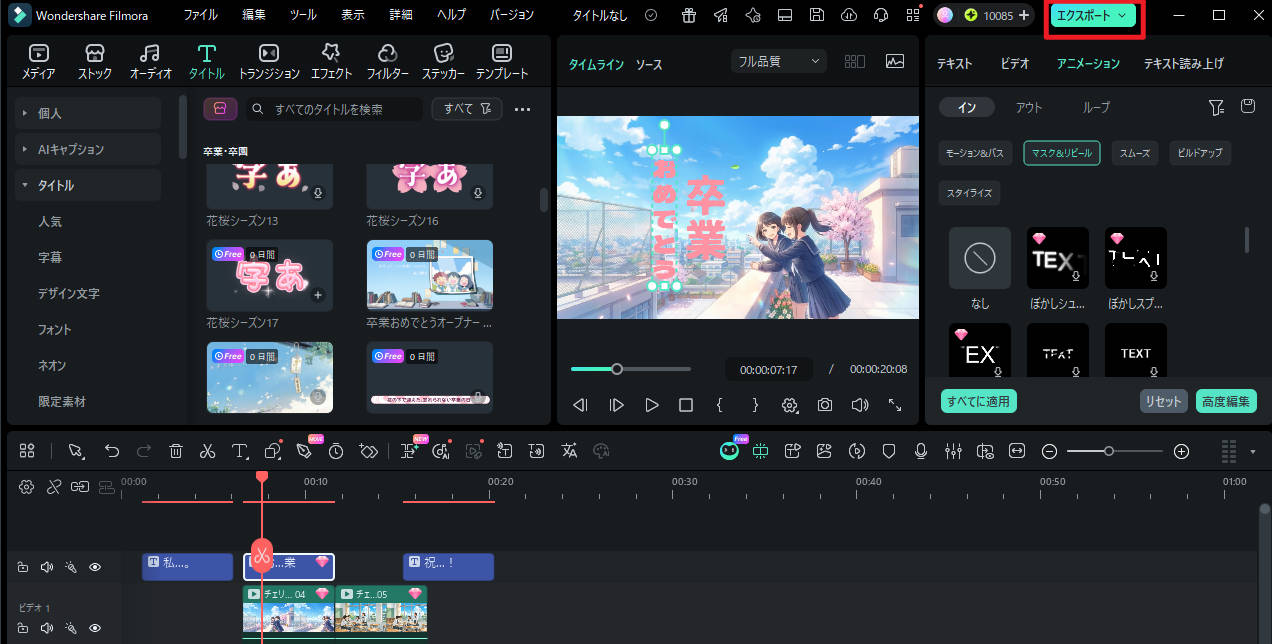Click the speaker volume icon under the preview

pos(860,405)
